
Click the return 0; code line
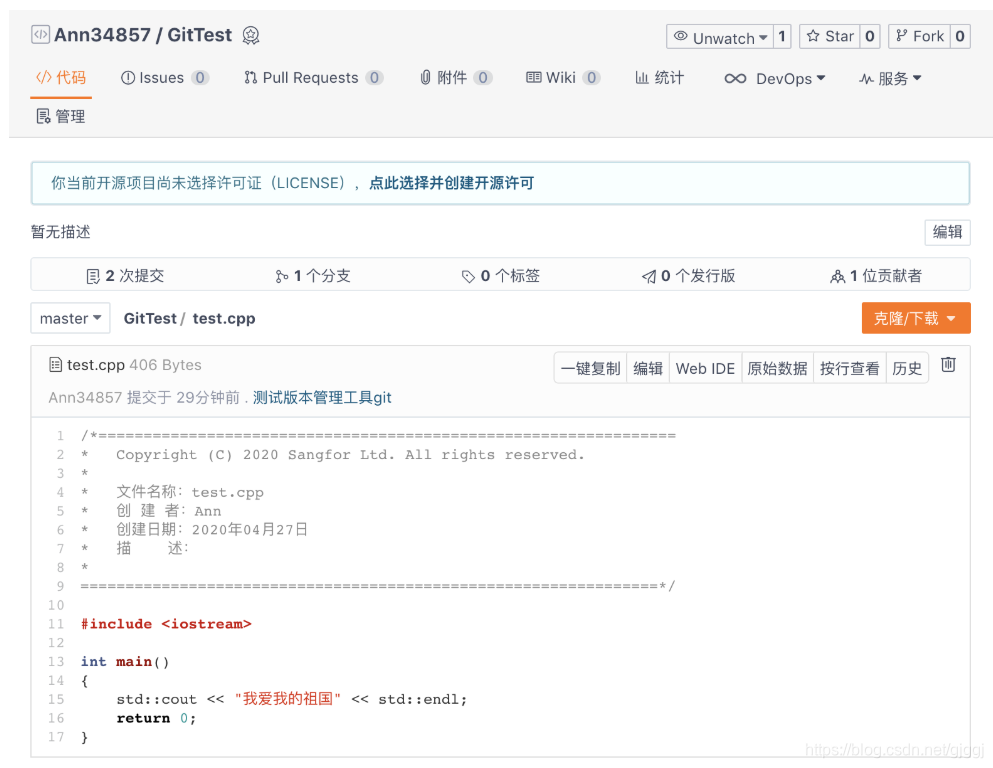[x=156, y=718]
